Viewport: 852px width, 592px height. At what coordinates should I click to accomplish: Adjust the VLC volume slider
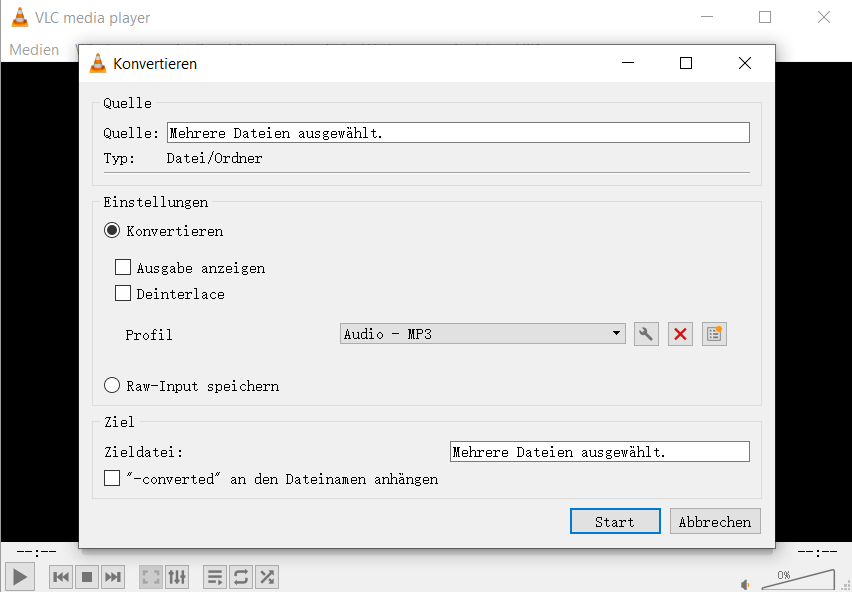tap(798, 579)
